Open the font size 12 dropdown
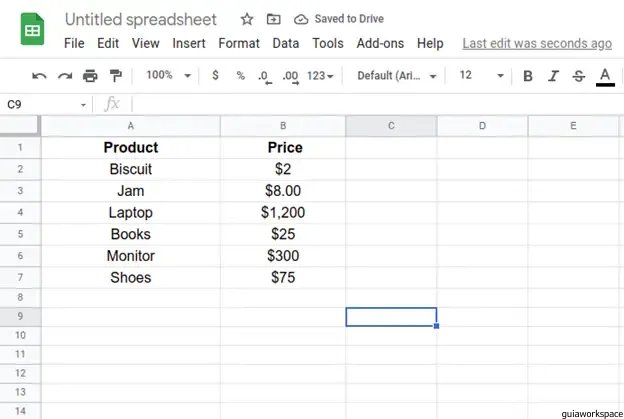Viewport: 624px width, 419px height. (481, 75)
